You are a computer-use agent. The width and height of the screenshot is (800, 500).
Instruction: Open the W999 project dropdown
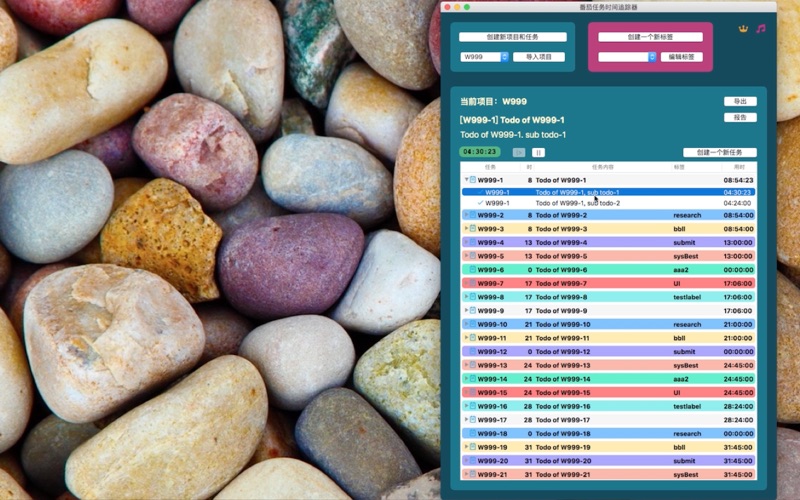coord(505,57)
